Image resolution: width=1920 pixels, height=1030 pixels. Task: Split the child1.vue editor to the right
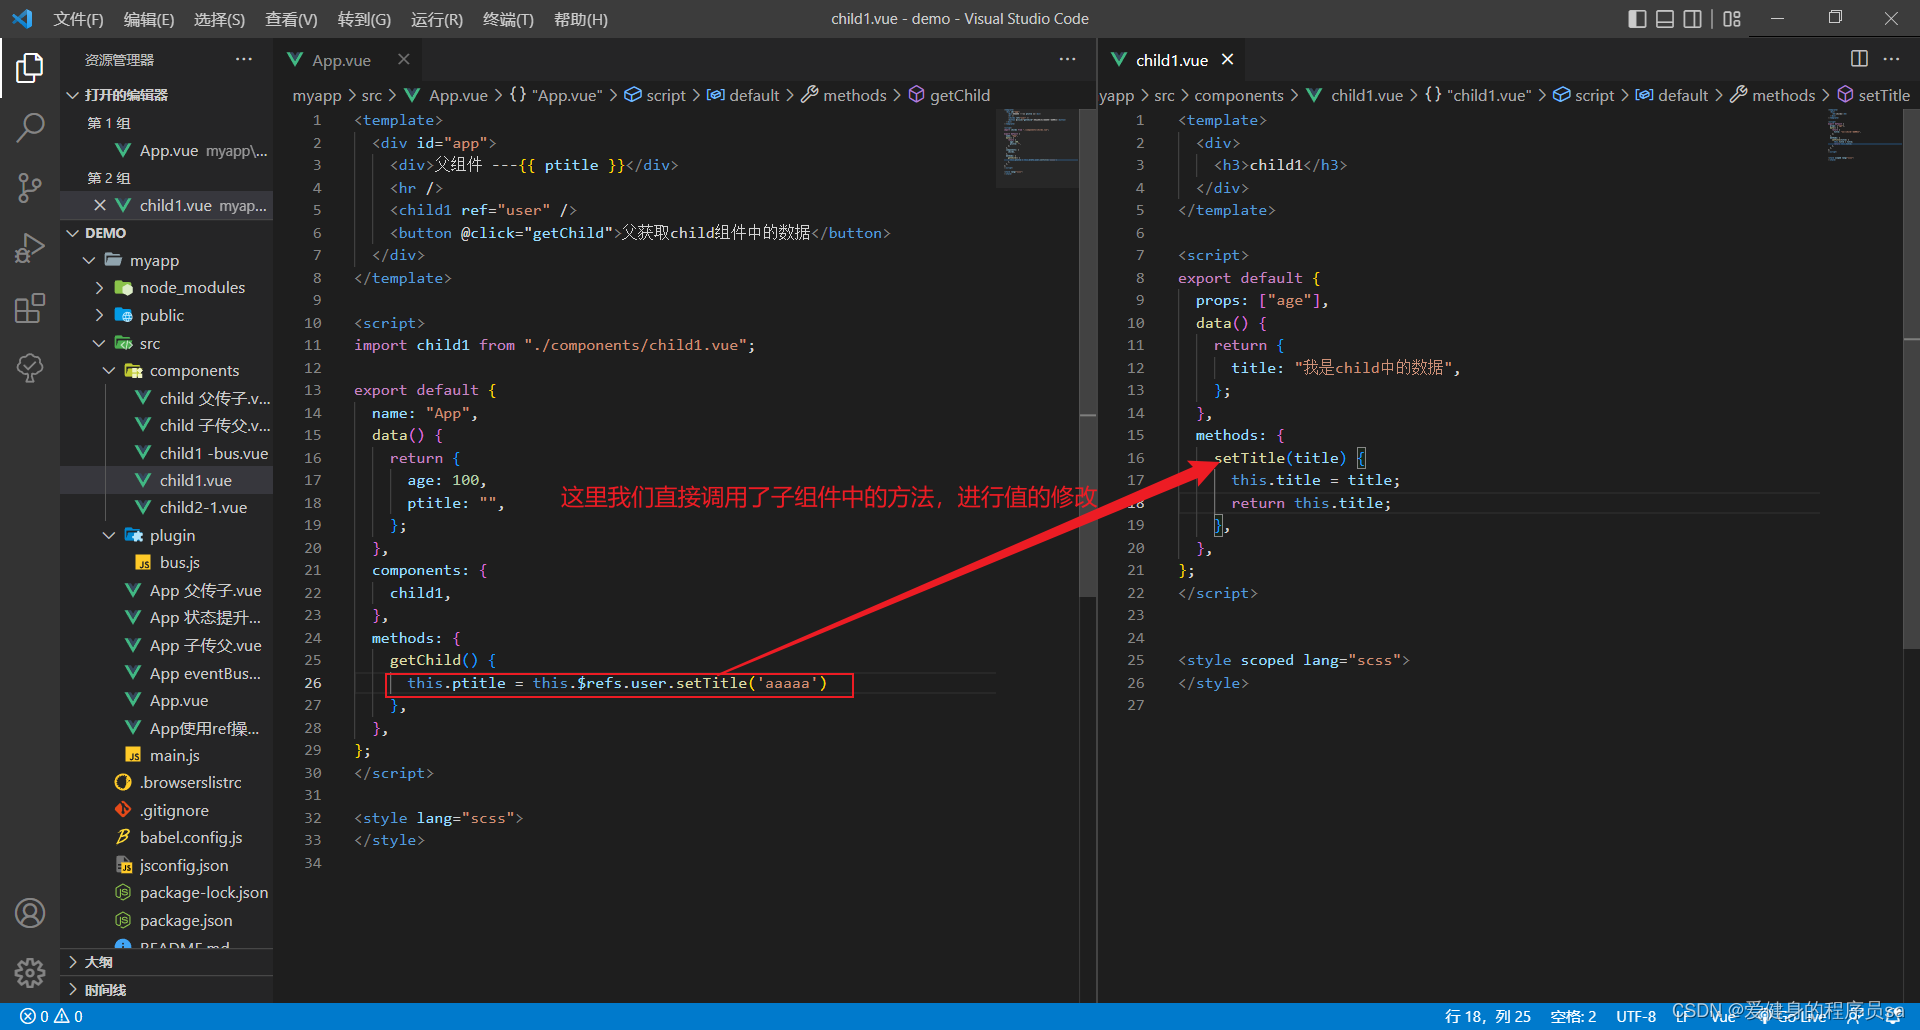tap(1859, 59)
